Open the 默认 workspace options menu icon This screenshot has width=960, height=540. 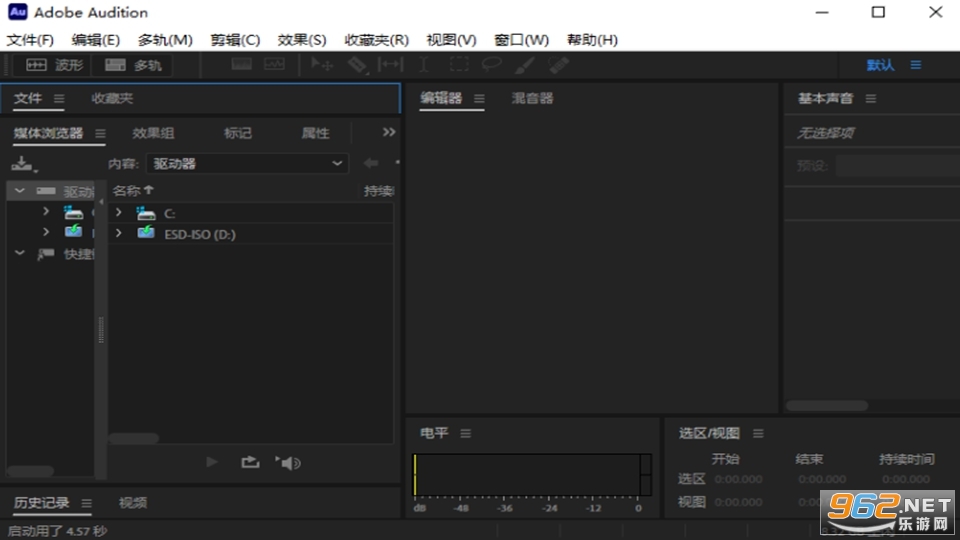click(915, 65)
